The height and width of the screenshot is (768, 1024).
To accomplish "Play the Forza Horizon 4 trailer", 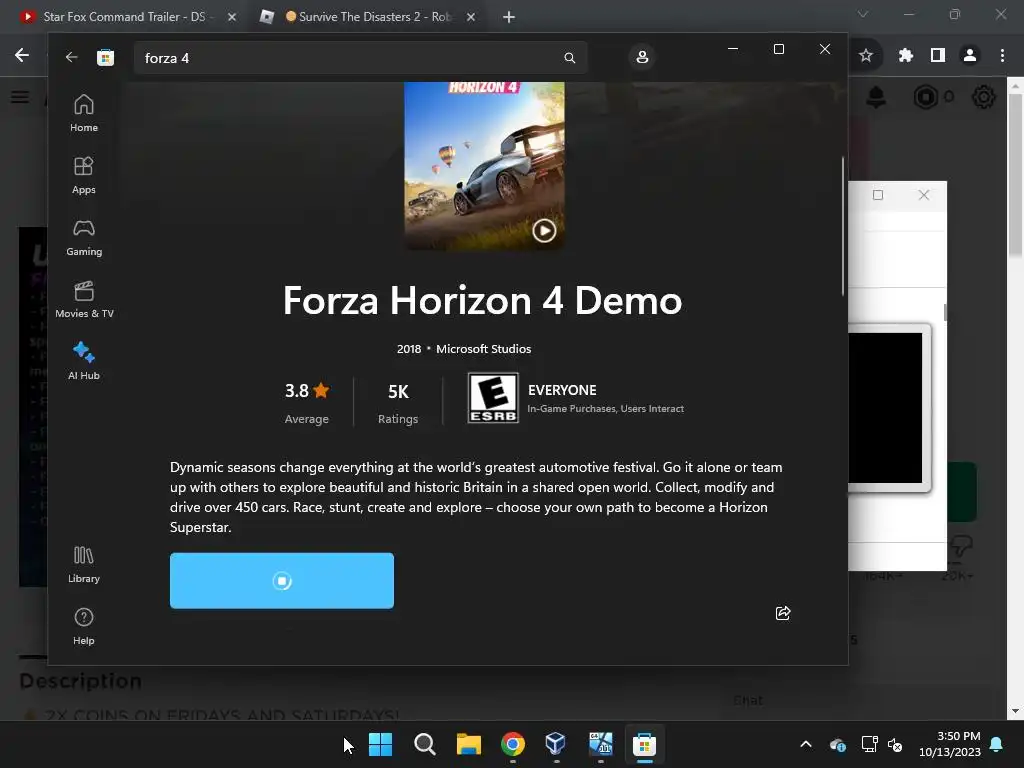I will pyautogui.click(x=544, y=231).
